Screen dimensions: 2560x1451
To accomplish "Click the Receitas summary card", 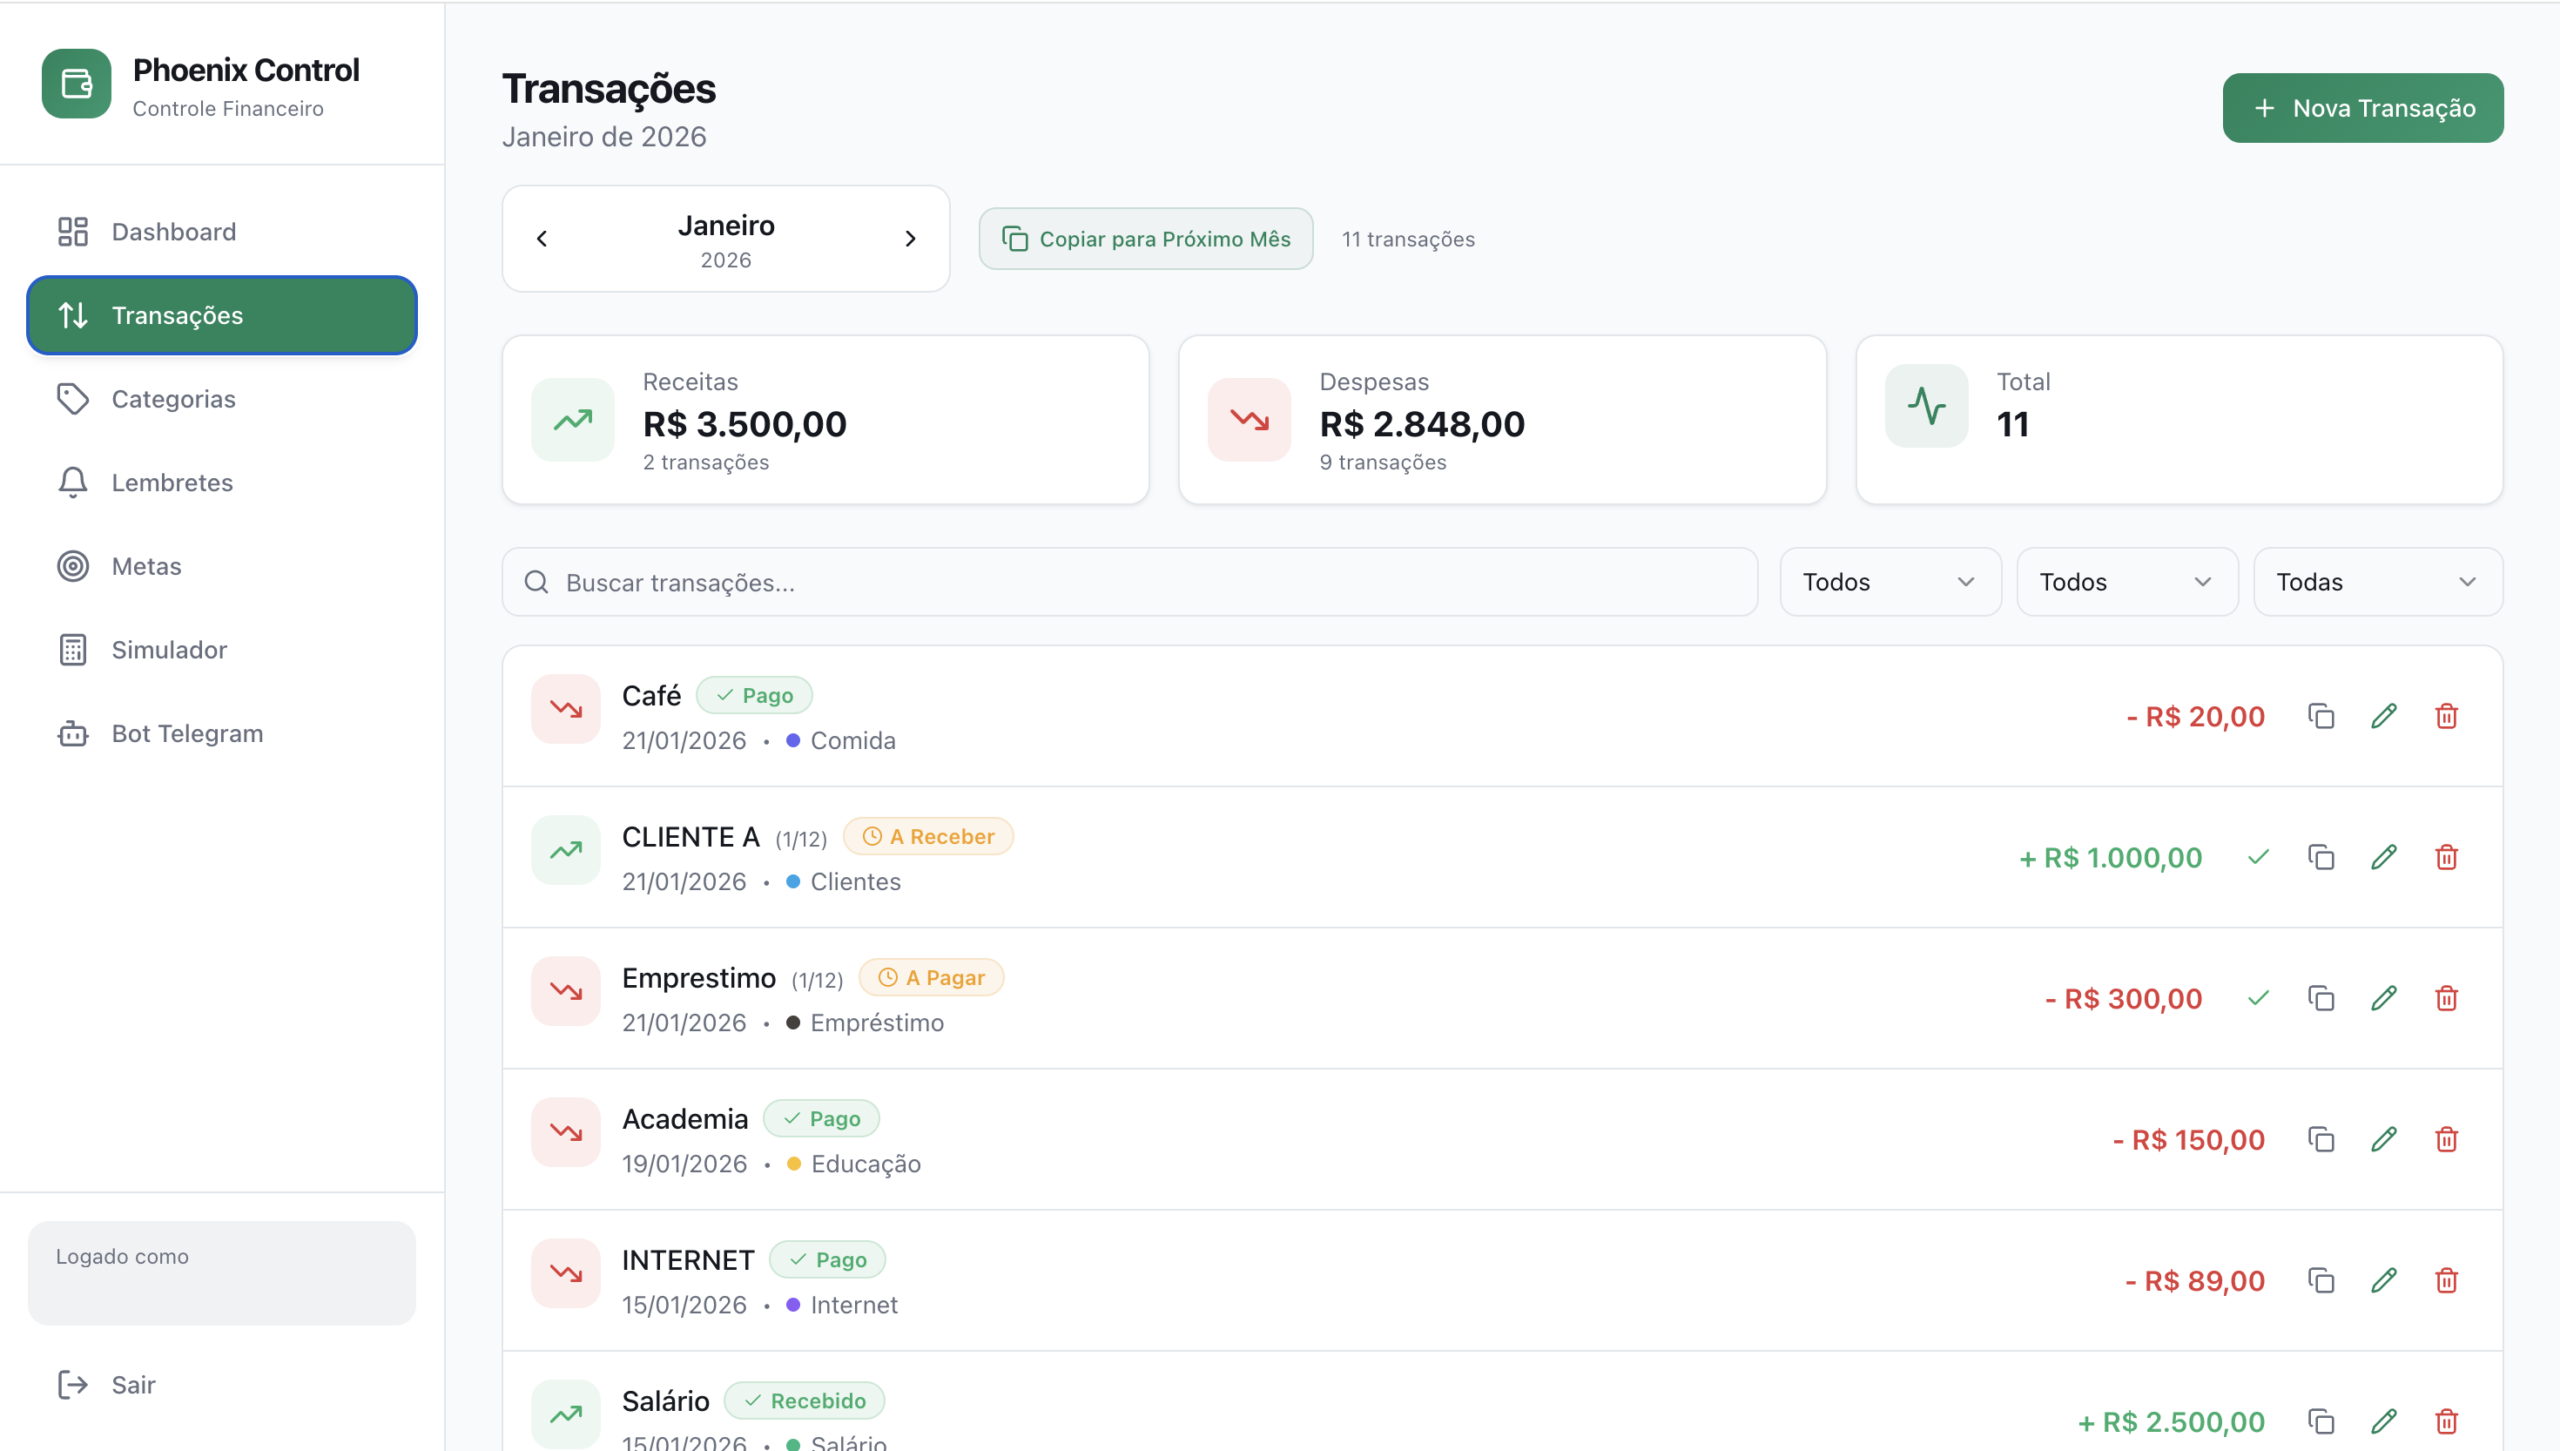I will (826, 420).
